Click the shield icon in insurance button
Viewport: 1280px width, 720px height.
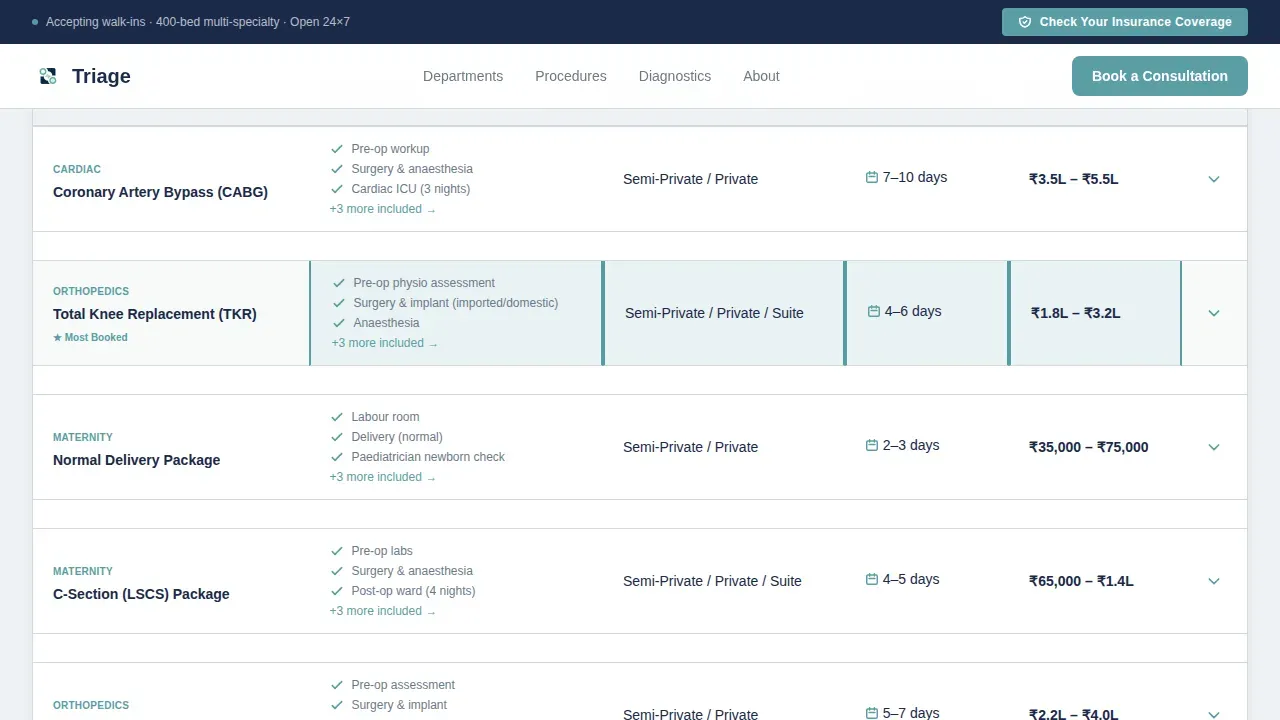tap(1025, 22)
